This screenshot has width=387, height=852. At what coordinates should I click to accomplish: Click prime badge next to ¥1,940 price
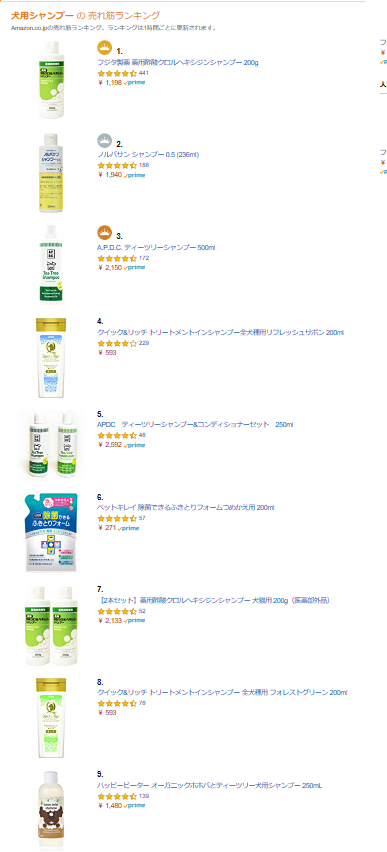pos(134,176)
